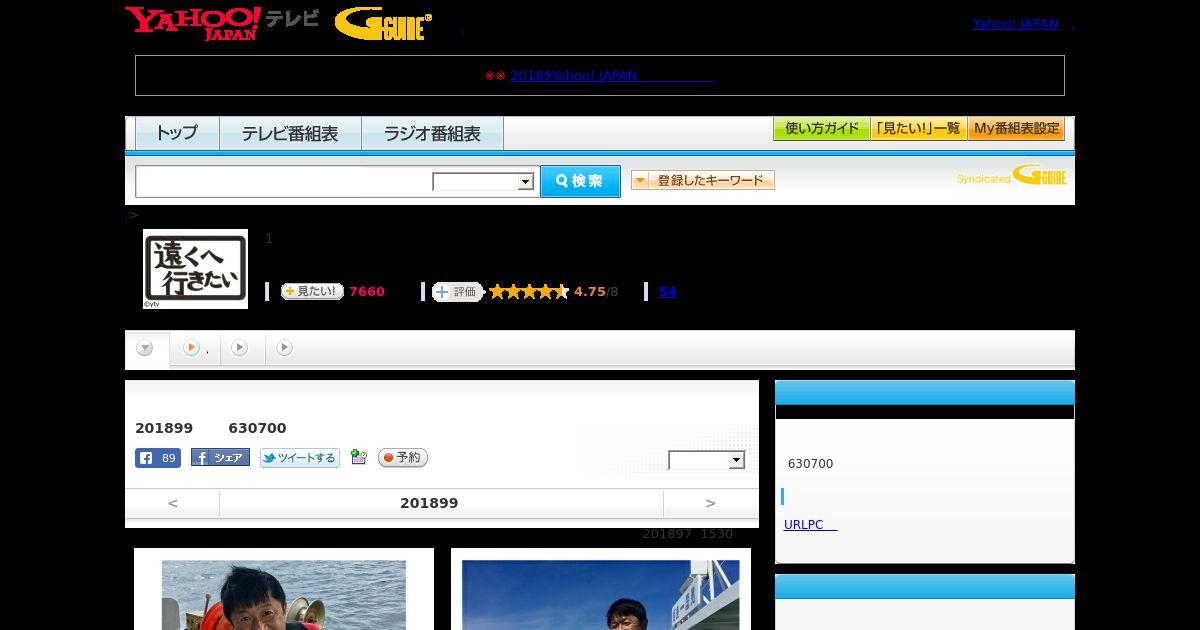Click the rightmost gray play-arrow tab icon
The image size is (1200, 630).
point(284,348)
